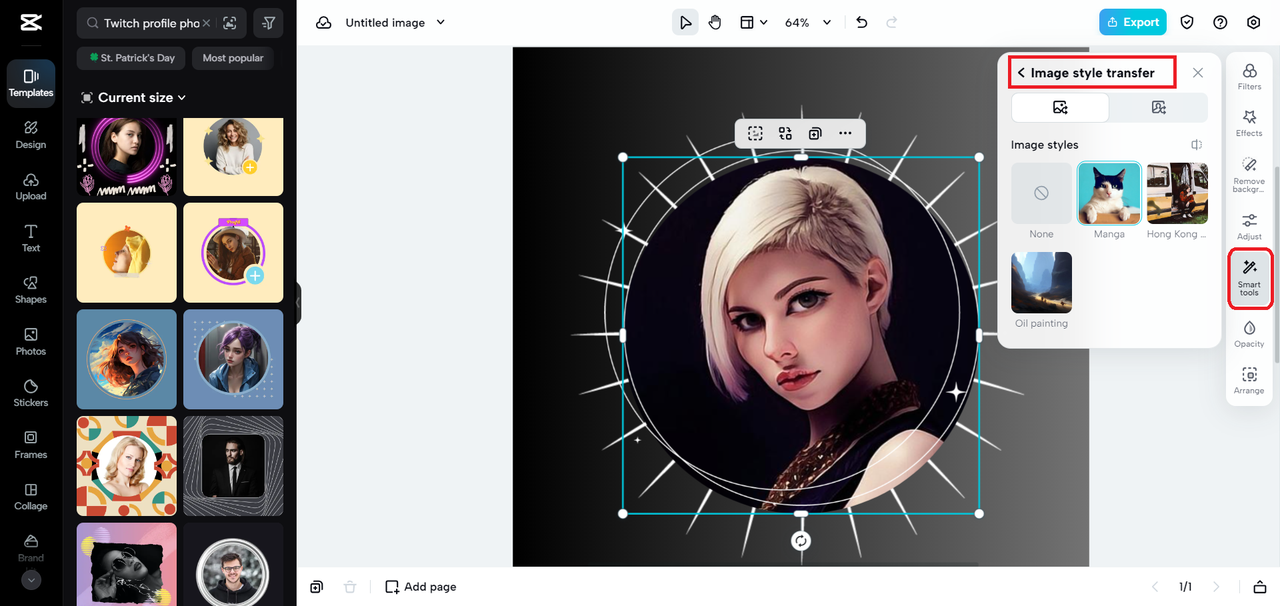Click the replace image icon in floating toolbar

coord(785,133)
